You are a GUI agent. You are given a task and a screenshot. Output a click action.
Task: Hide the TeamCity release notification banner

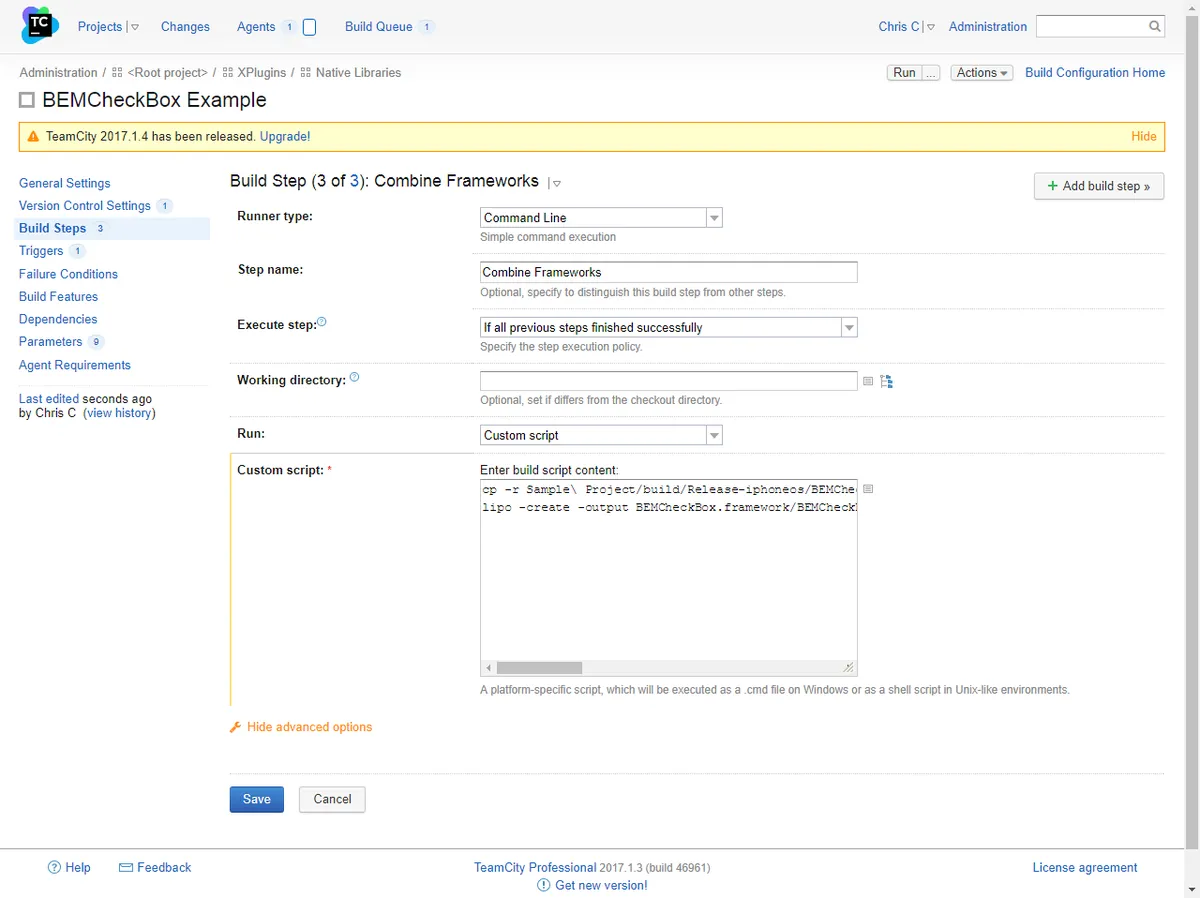(1144, 137)
